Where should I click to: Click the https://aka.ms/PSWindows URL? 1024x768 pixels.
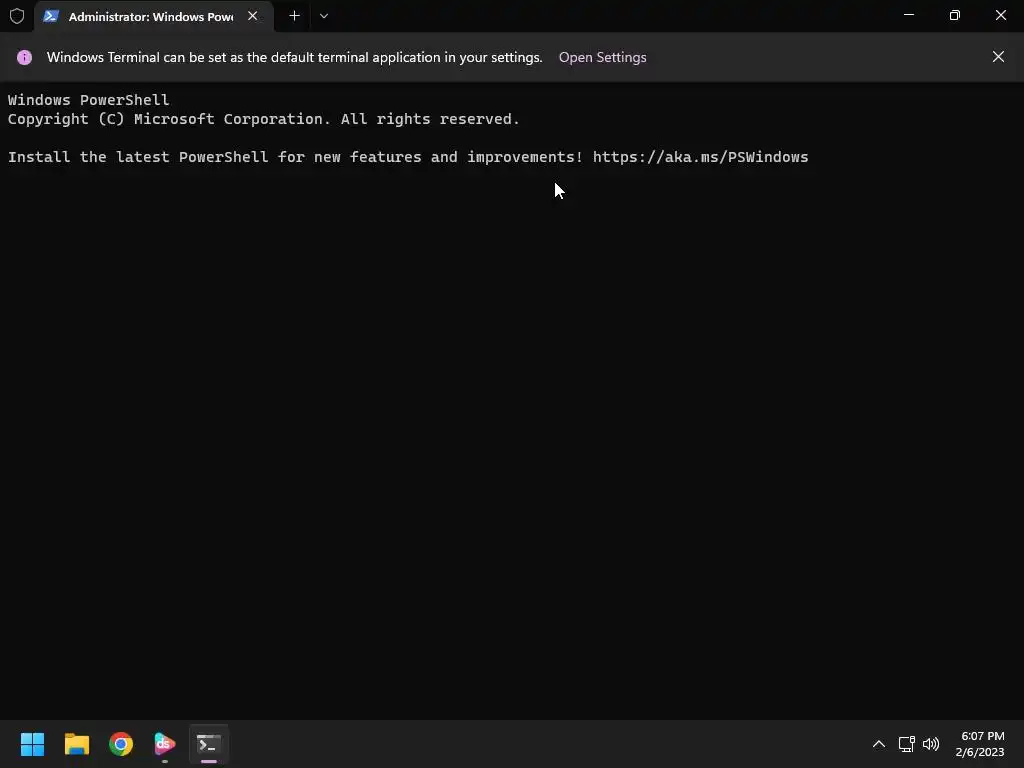click(x=701, y=157)
